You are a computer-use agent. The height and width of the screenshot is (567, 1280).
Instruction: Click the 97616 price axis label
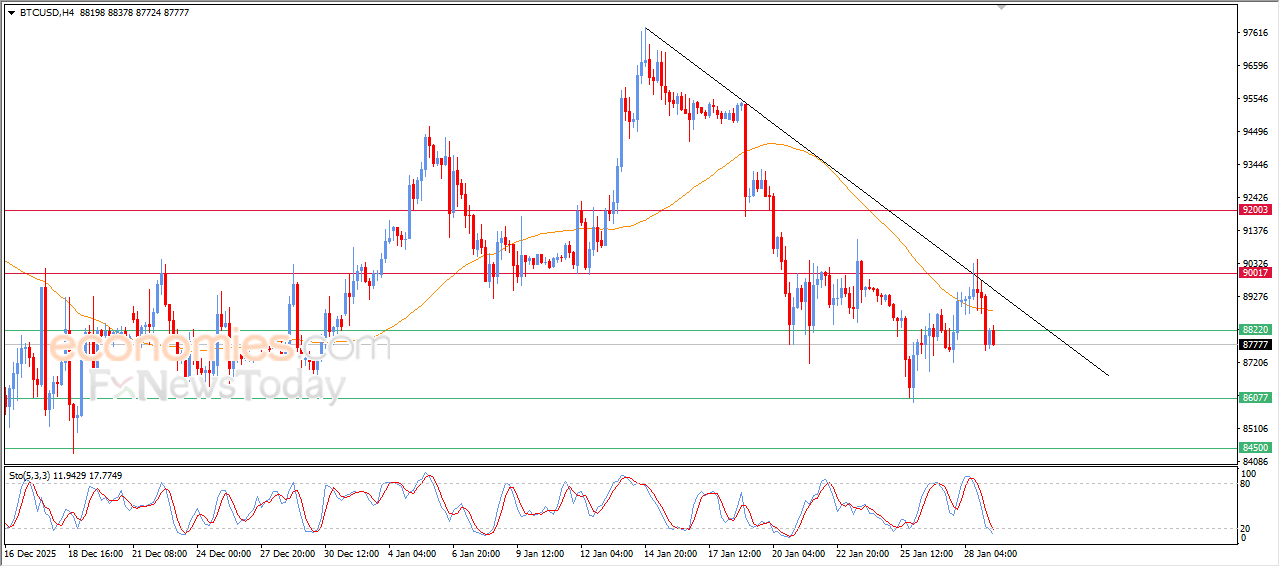click(x=1255, y=33)
